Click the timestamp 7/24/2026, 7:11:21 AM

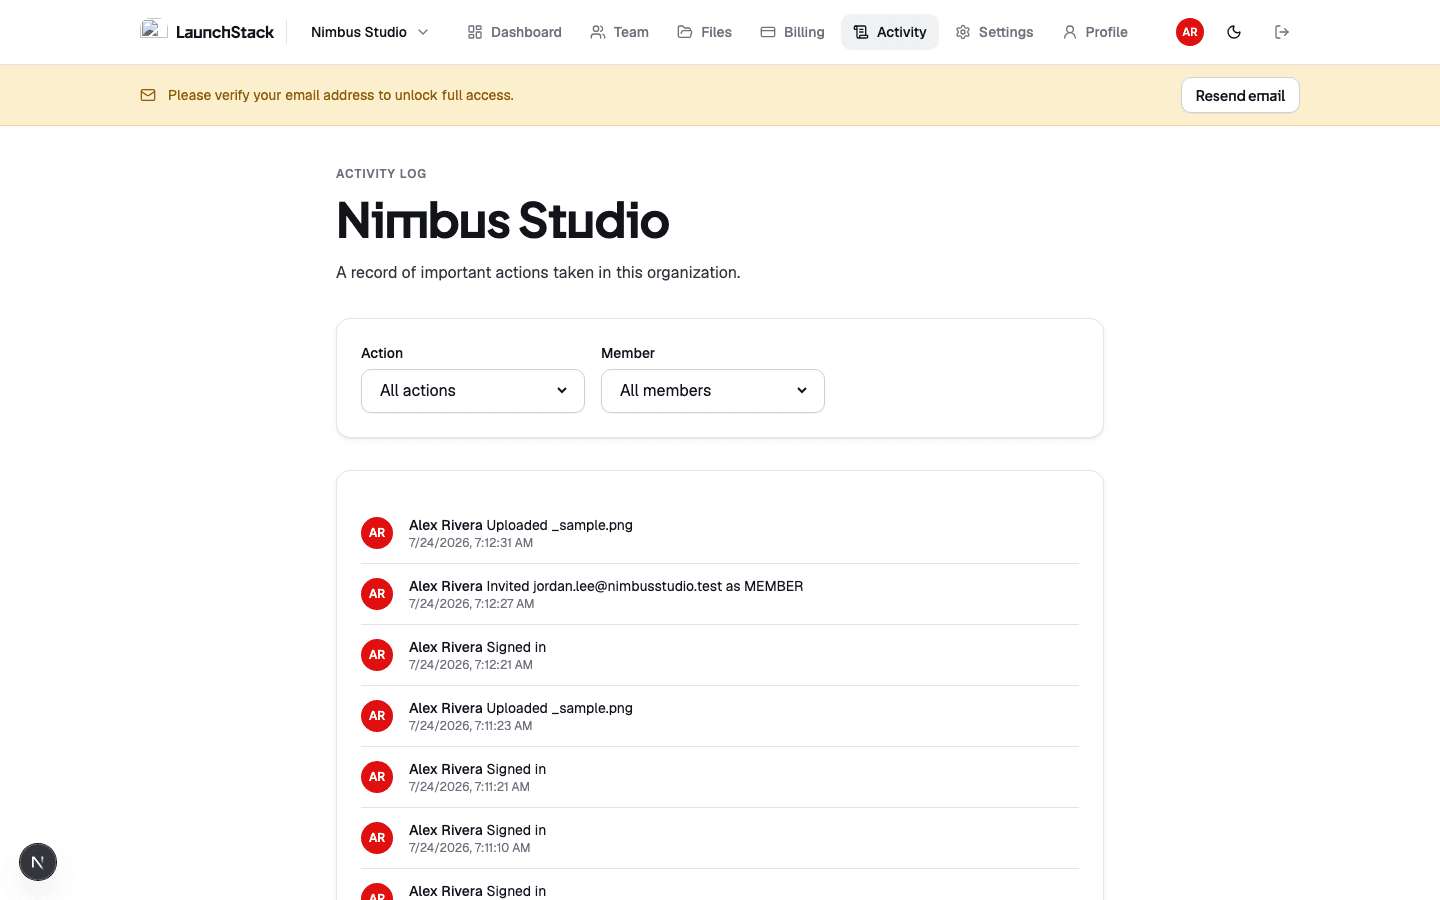[470, 787]
